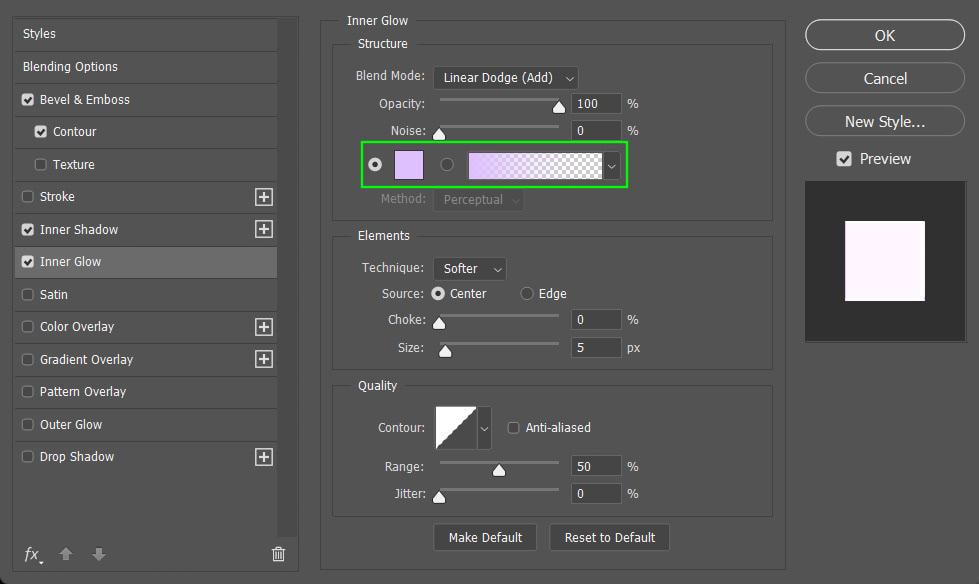Image resolution: width=979 pixels, height=584 pixels.
Task: Confirm with the OK button
Action: tap(885, 35)
